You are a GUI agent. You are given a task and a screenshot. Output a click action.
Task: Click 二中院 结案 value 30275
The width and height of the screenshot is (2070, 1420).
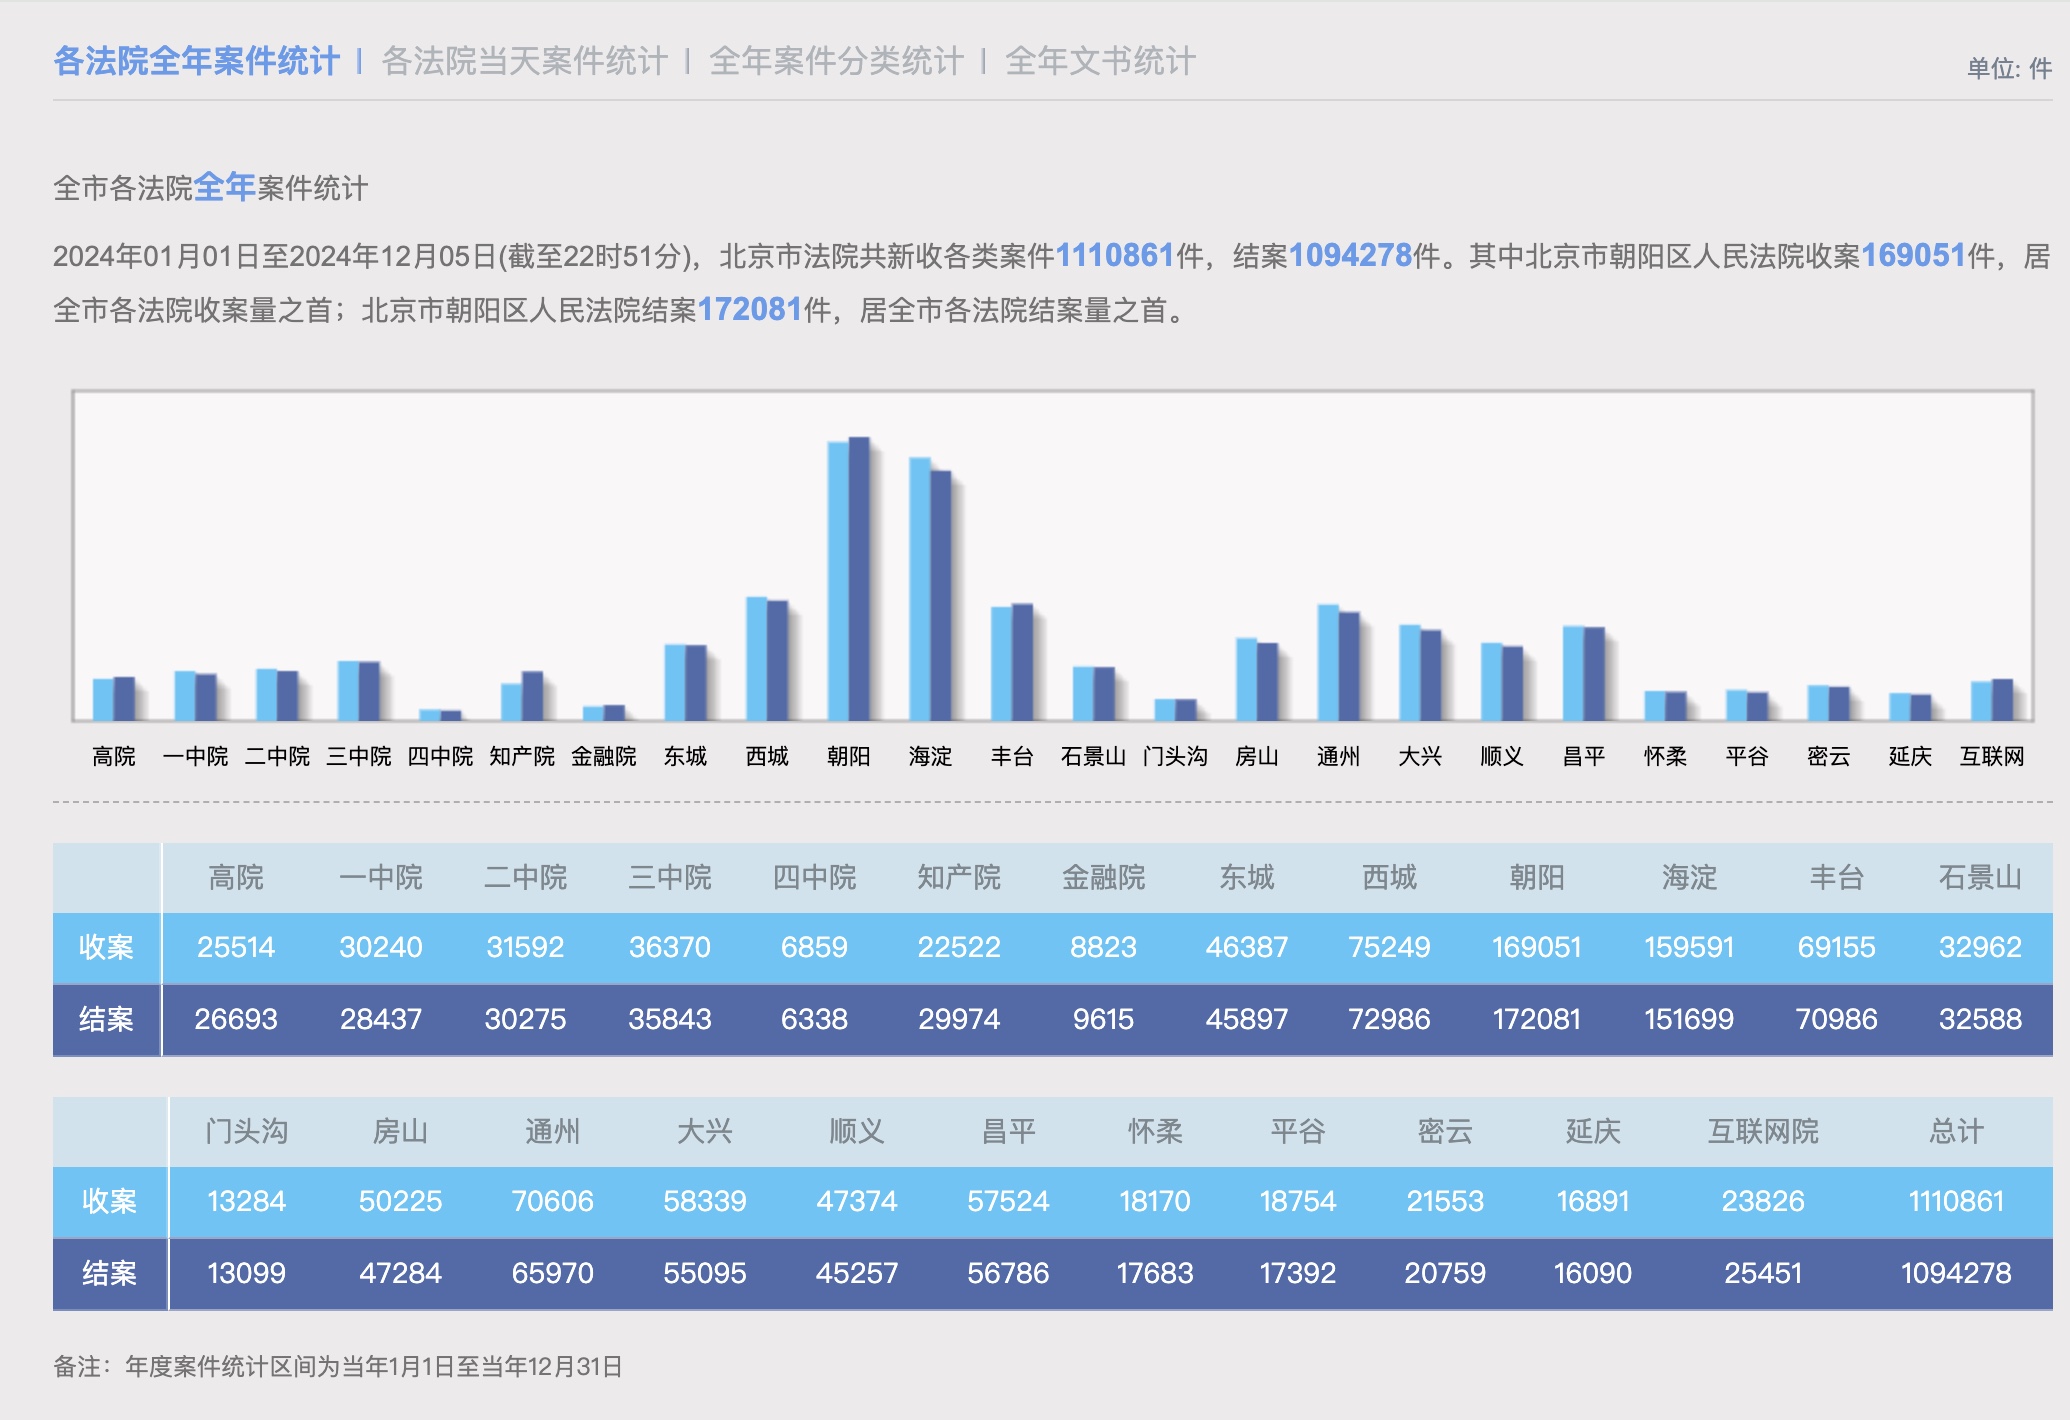pos(525,1019)
